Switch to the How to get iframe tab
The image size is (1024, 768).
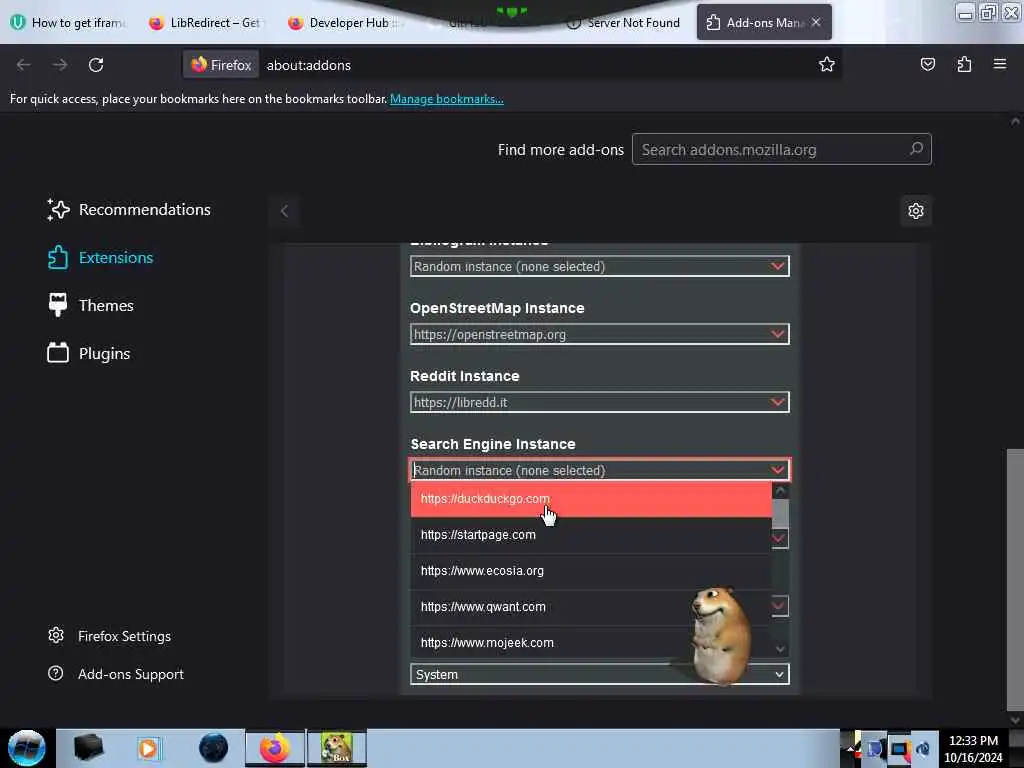click(69, 23)
